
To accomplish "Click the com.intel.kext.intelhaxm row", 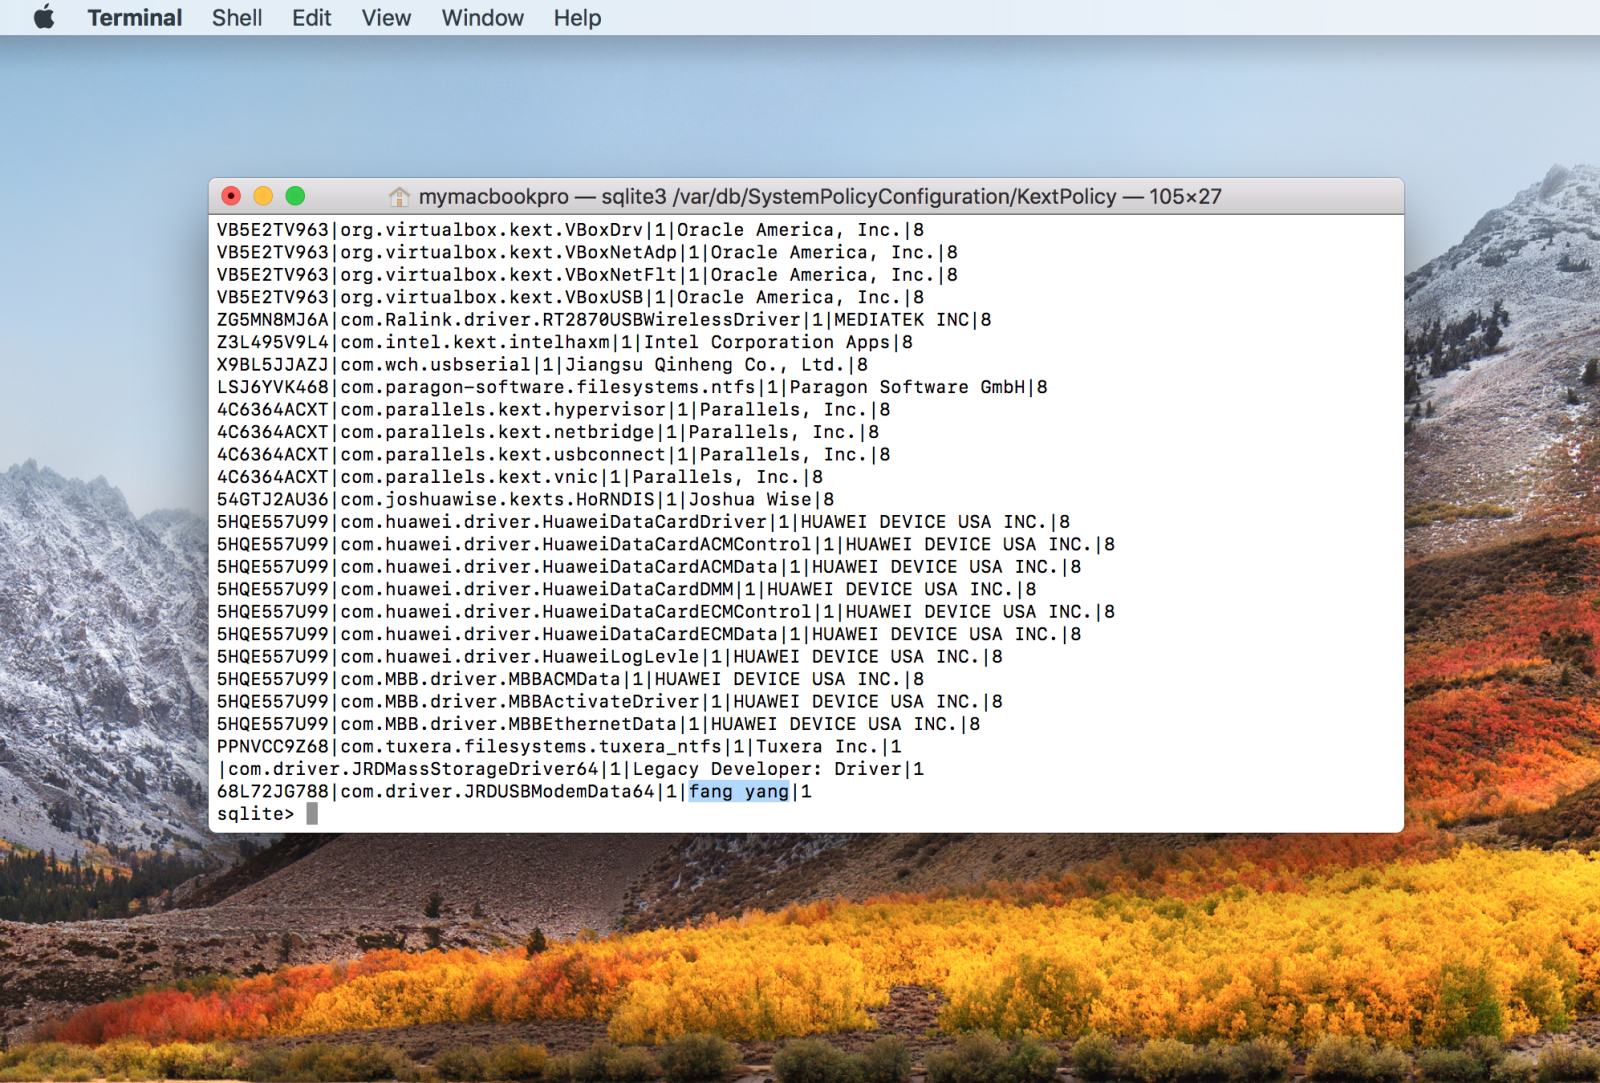I will pyautogui.click(x=565, y=343).
